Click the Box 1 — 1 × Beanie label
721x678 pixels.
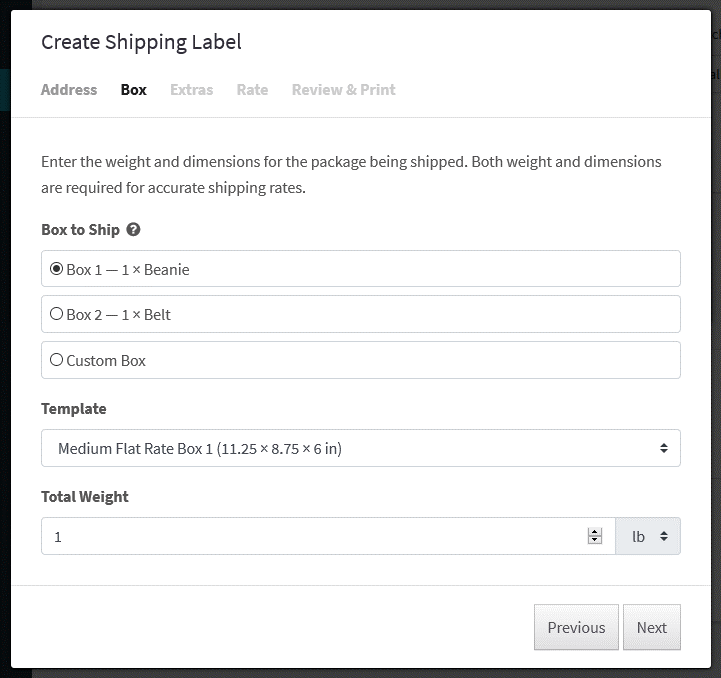pyautogui.click(x=128, y=270)
